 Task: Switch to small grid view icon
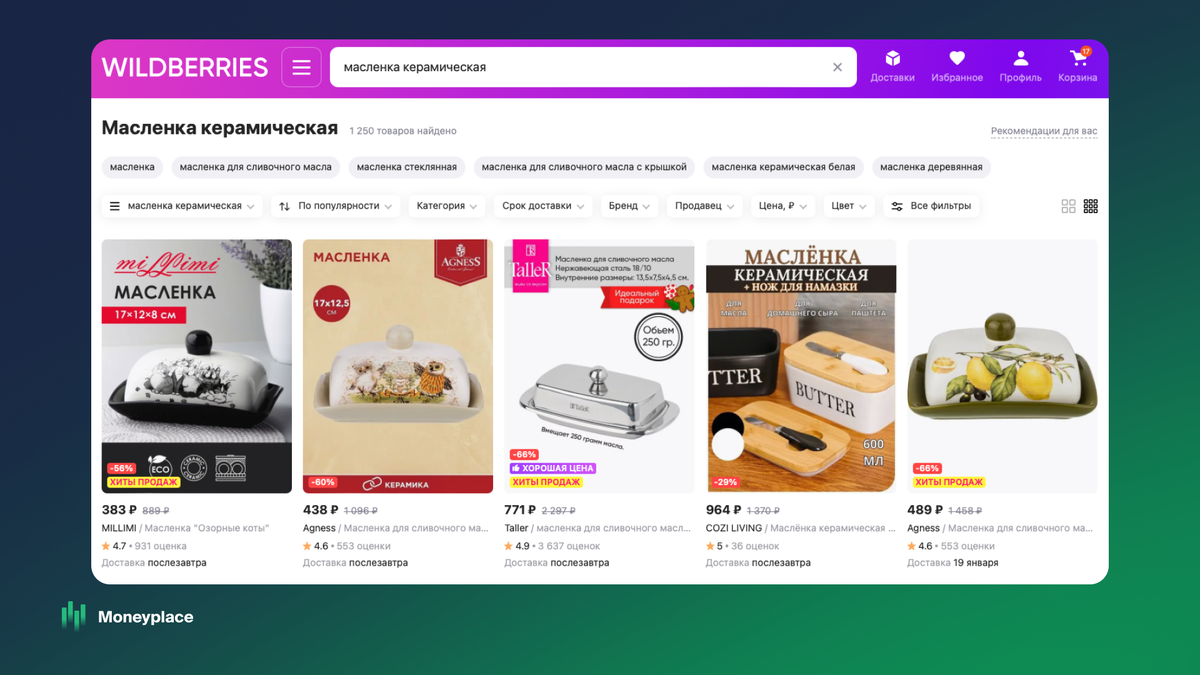click(x=1091, y=206)
